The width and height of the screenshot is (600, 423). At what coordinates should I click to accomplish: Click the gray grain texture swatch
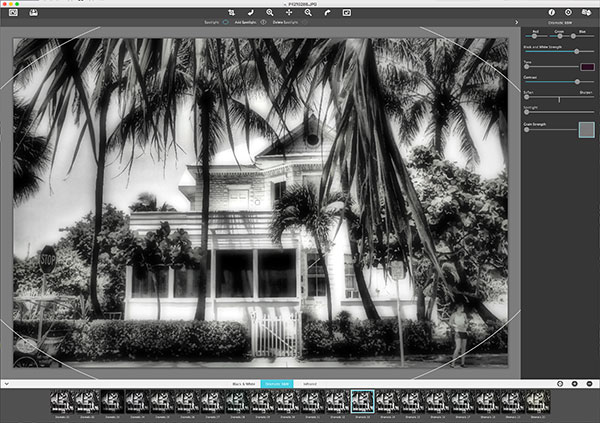[587, 130]
